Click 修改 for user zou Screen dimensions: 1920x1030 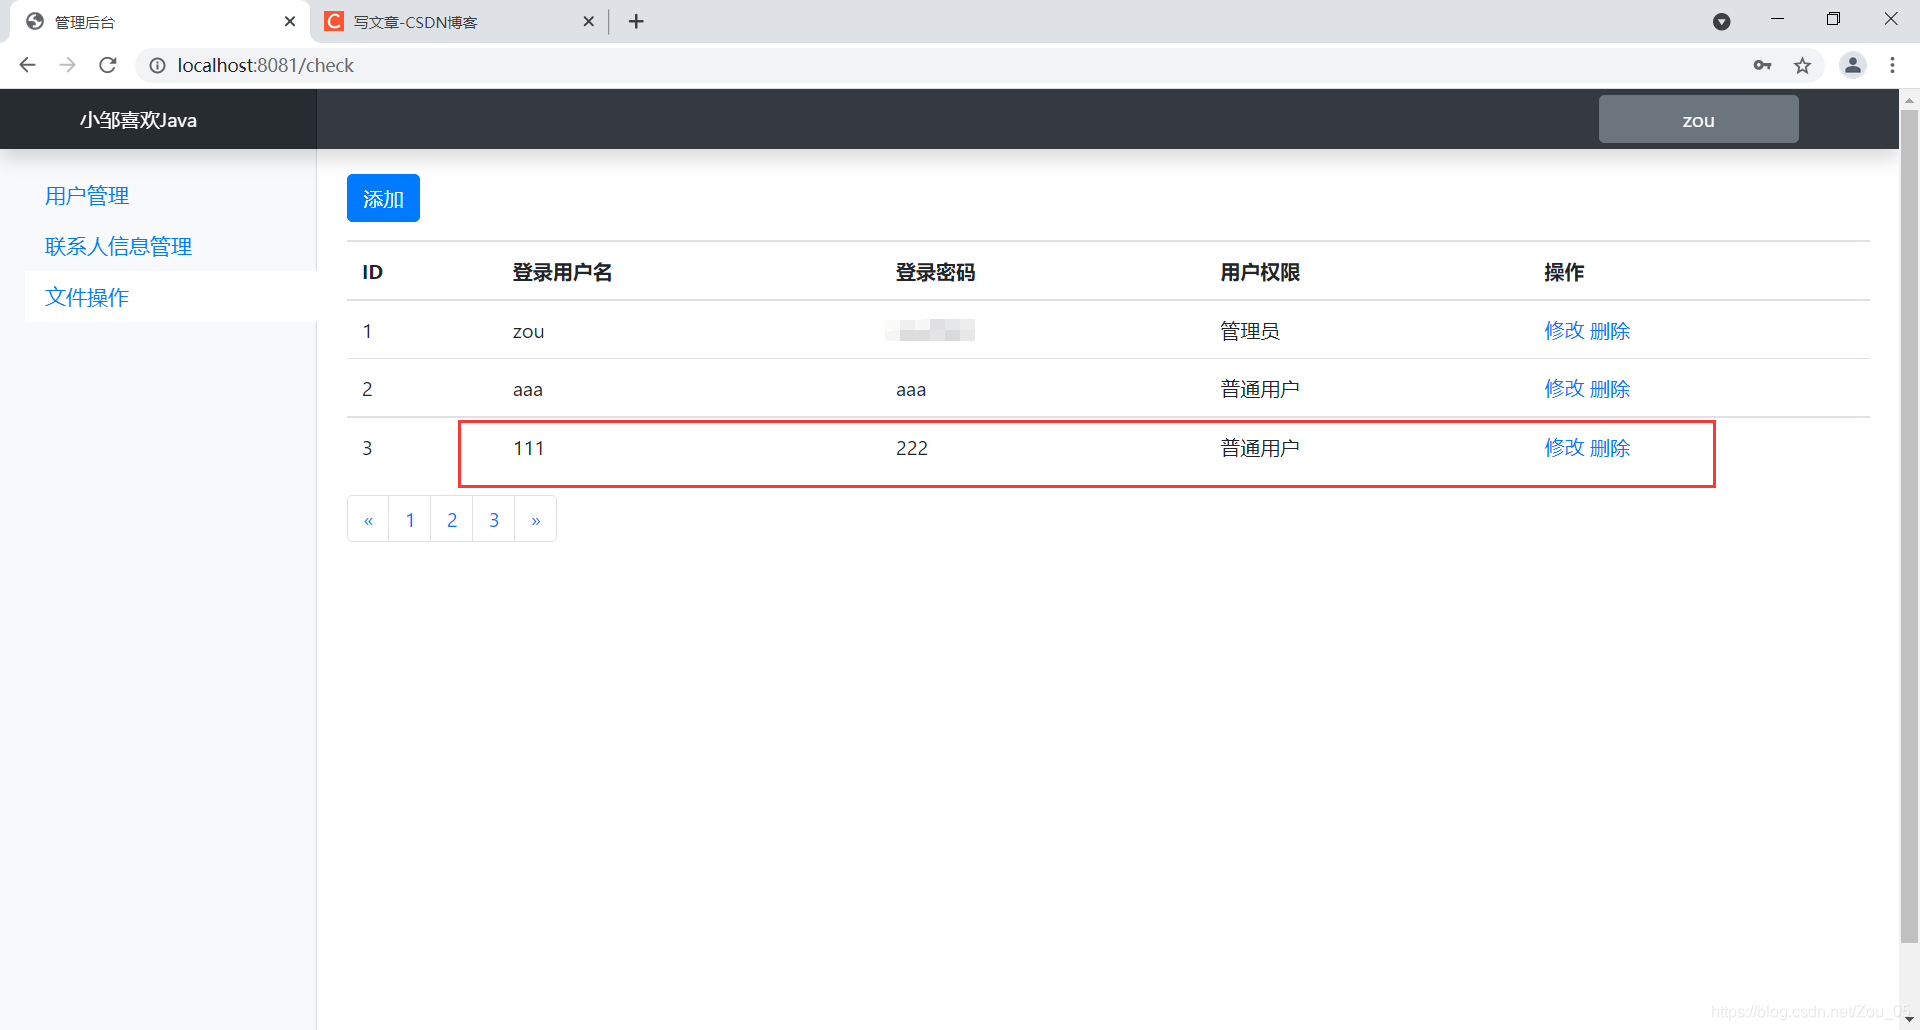tap(1564, 331)
